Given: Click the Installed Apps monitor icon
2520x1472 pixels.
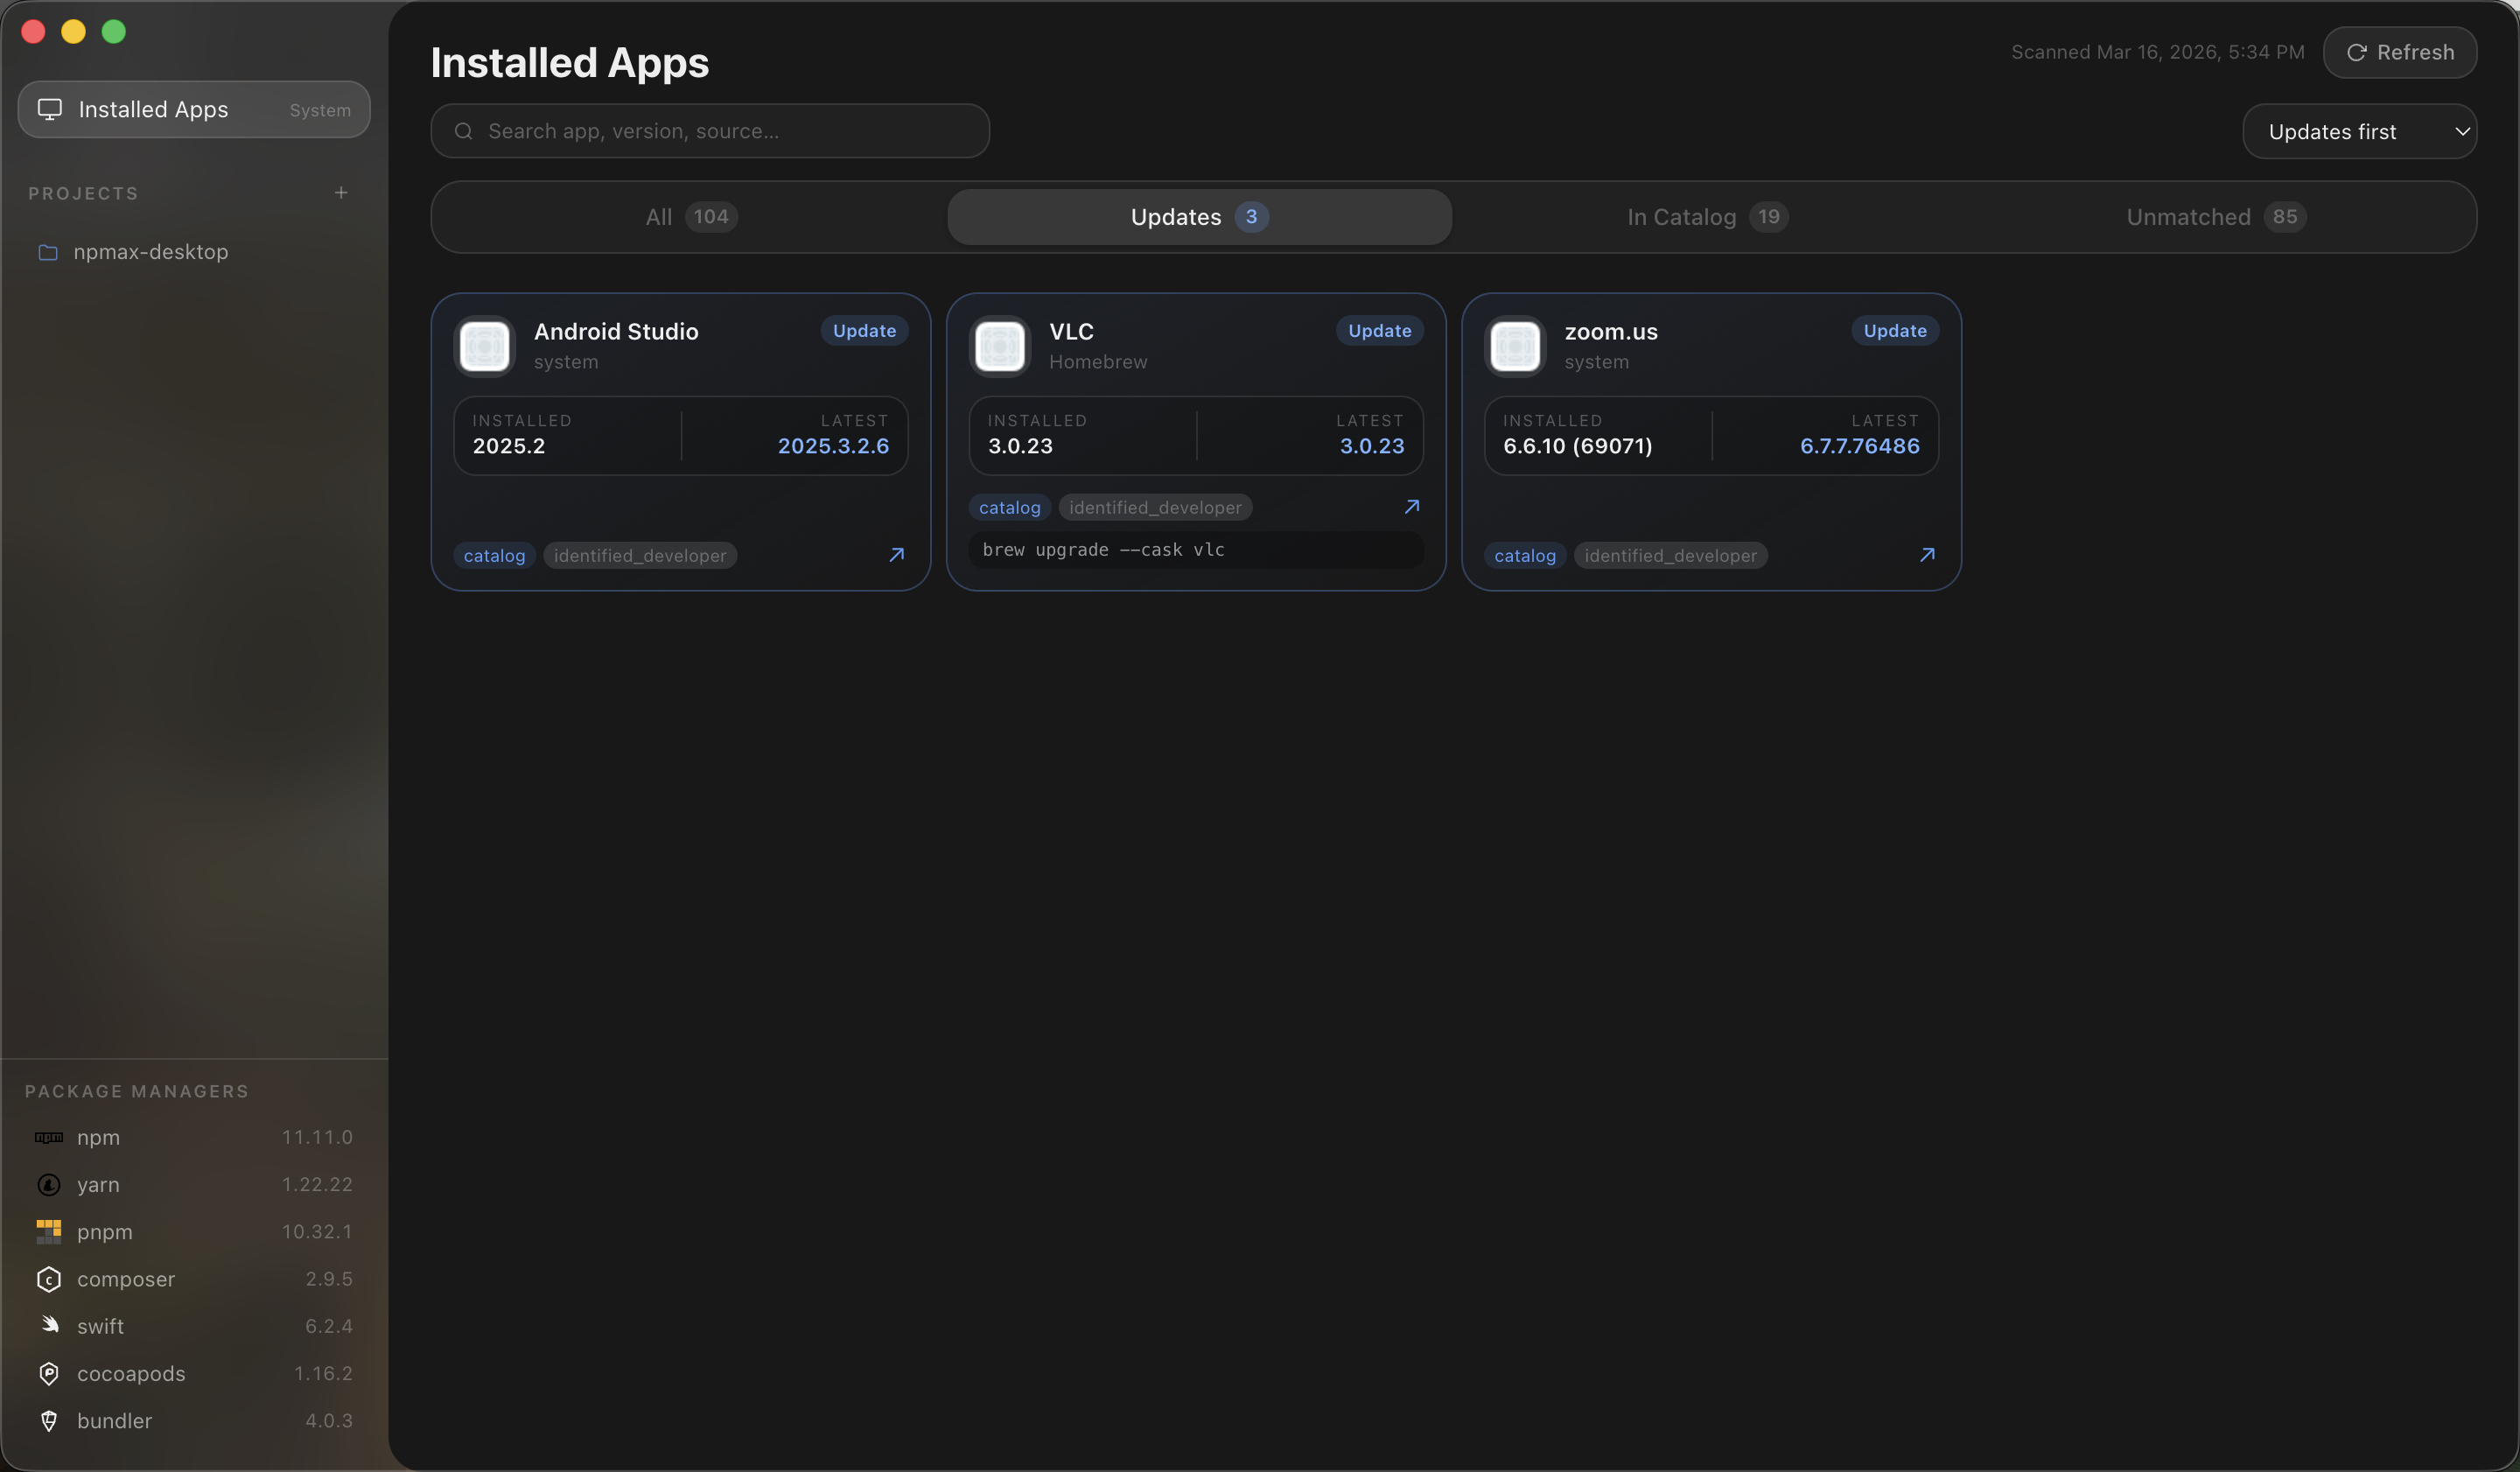Looking at the screenshot, I should click(50, 109).
